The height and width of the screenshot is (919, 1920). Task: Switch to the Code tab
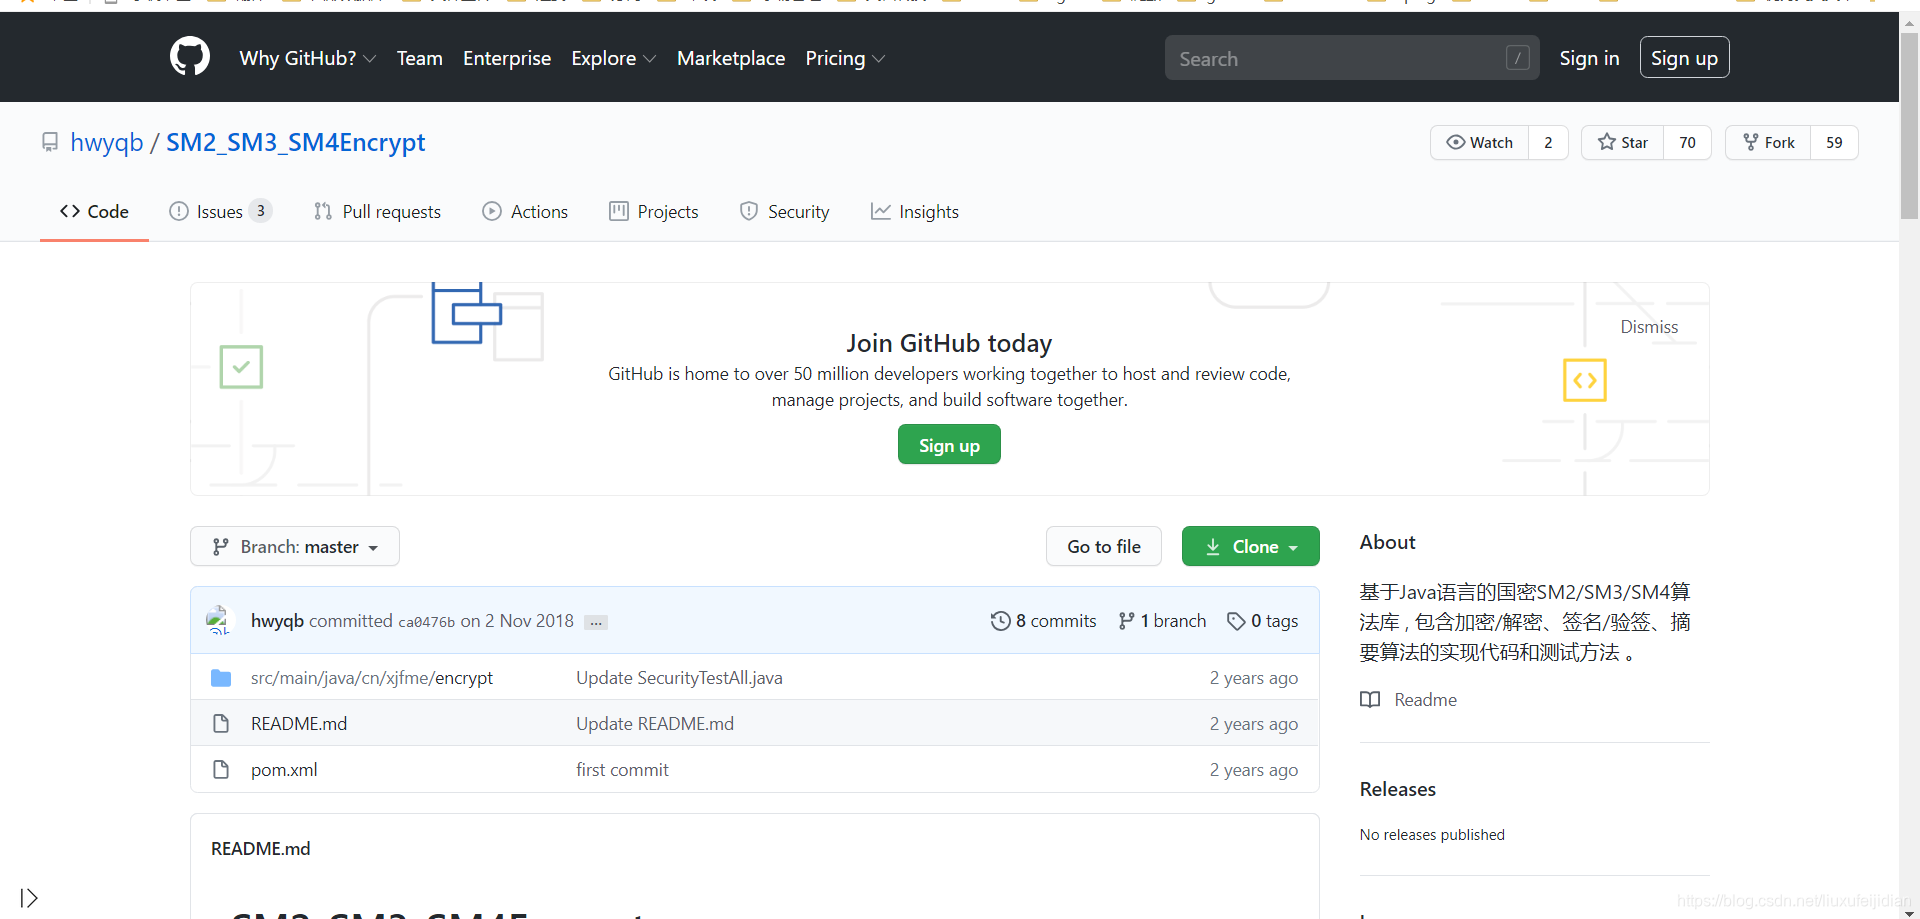(x=94, y=211)
